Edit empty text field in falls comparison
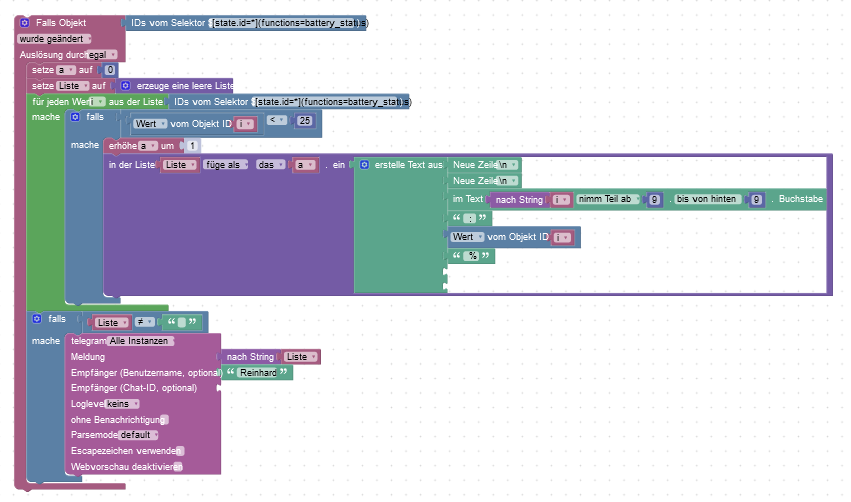The image size is (851, 502). pyautogui.click(x=182, y=322)
